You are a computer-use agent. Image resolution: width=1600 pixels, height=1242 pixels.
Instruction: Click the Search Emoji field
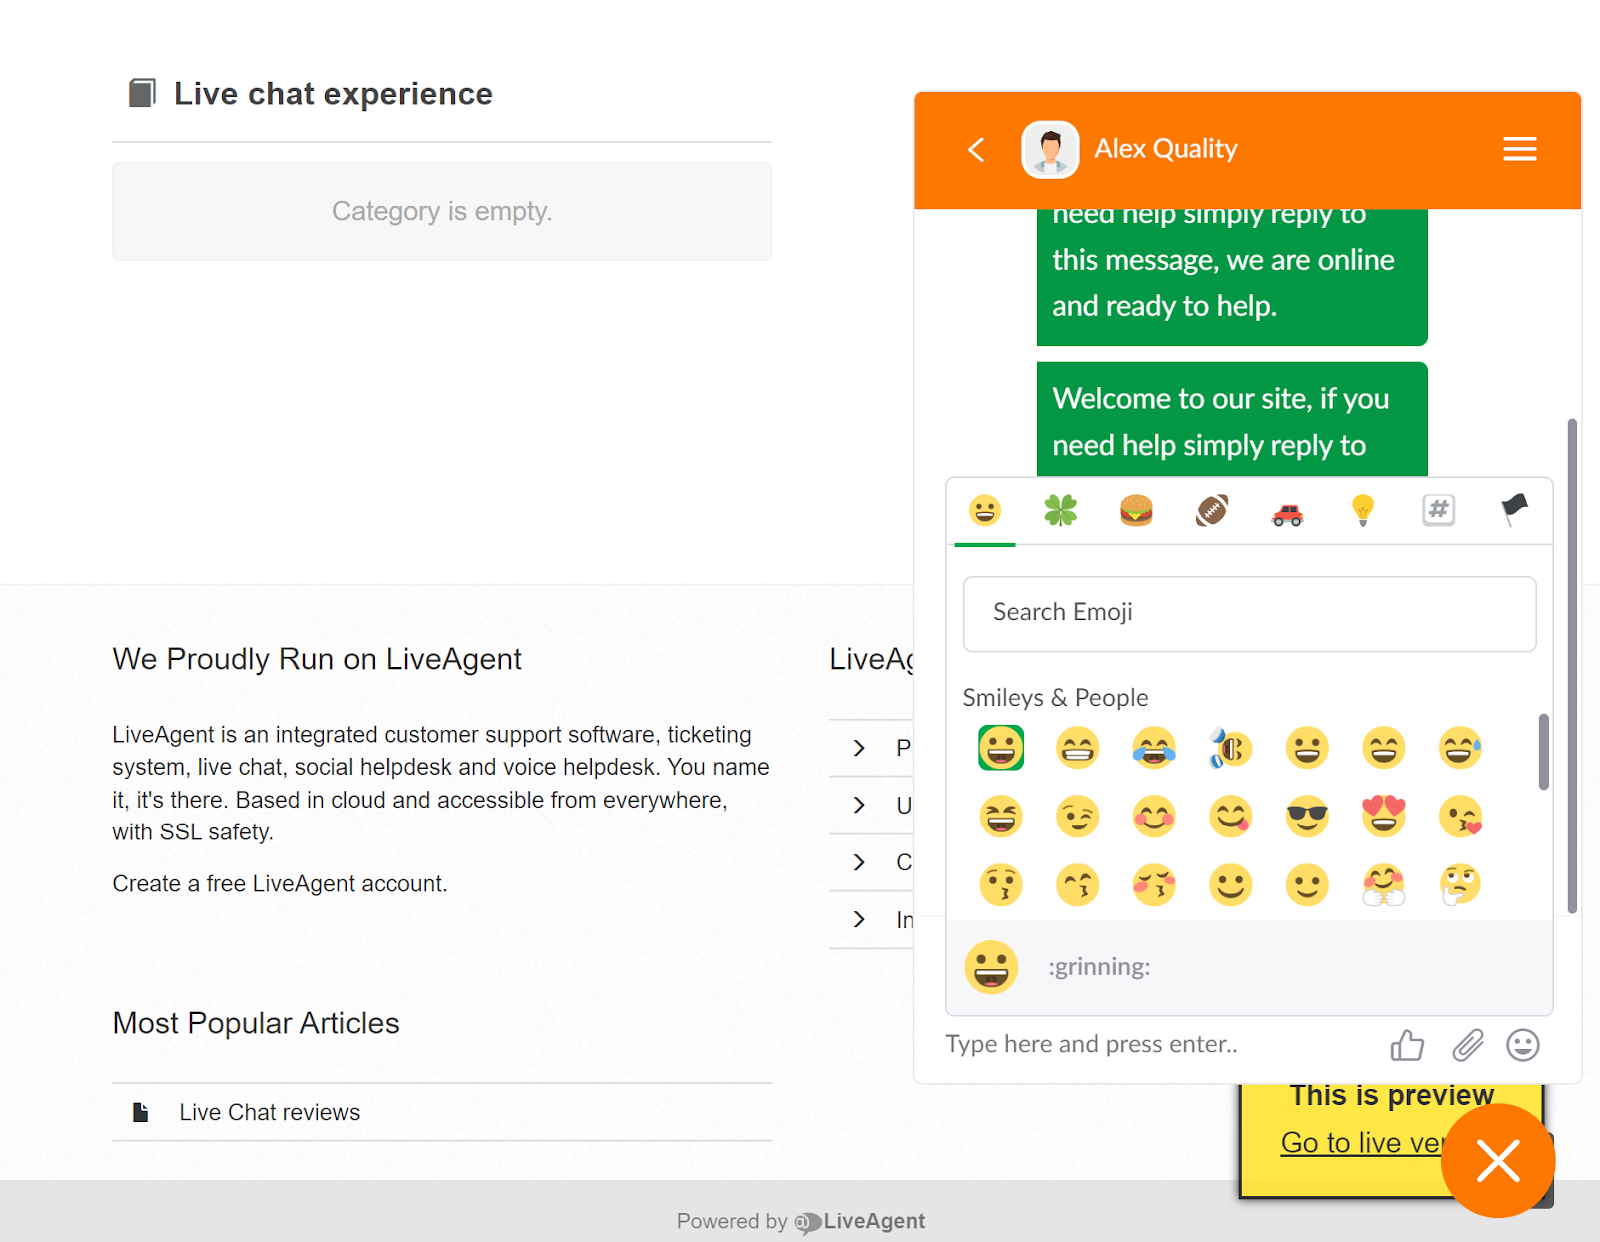pos(1249,613)
